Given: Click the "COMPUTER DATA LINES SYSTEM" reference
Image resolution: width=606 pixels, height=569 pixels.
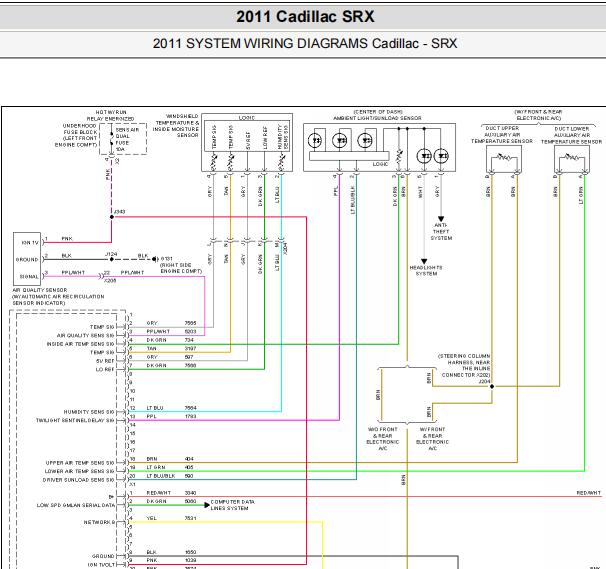Looking at the screenshot, I should click(232, 505).
